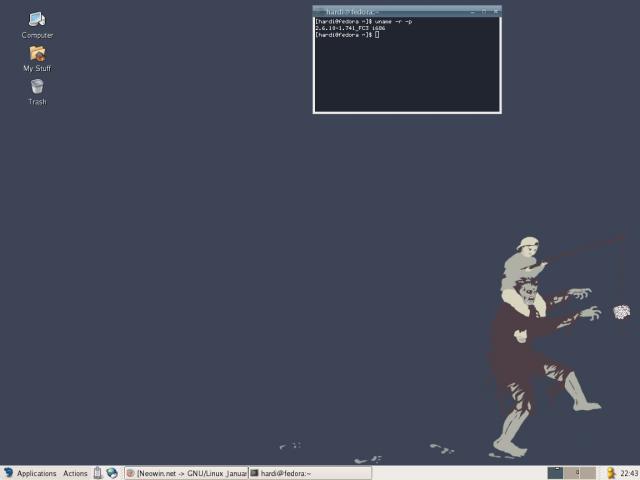The width and height of the screenshot is (640, 480).
Task: Click the kernel version output line in terminal
Action: [x=350, y=28]
